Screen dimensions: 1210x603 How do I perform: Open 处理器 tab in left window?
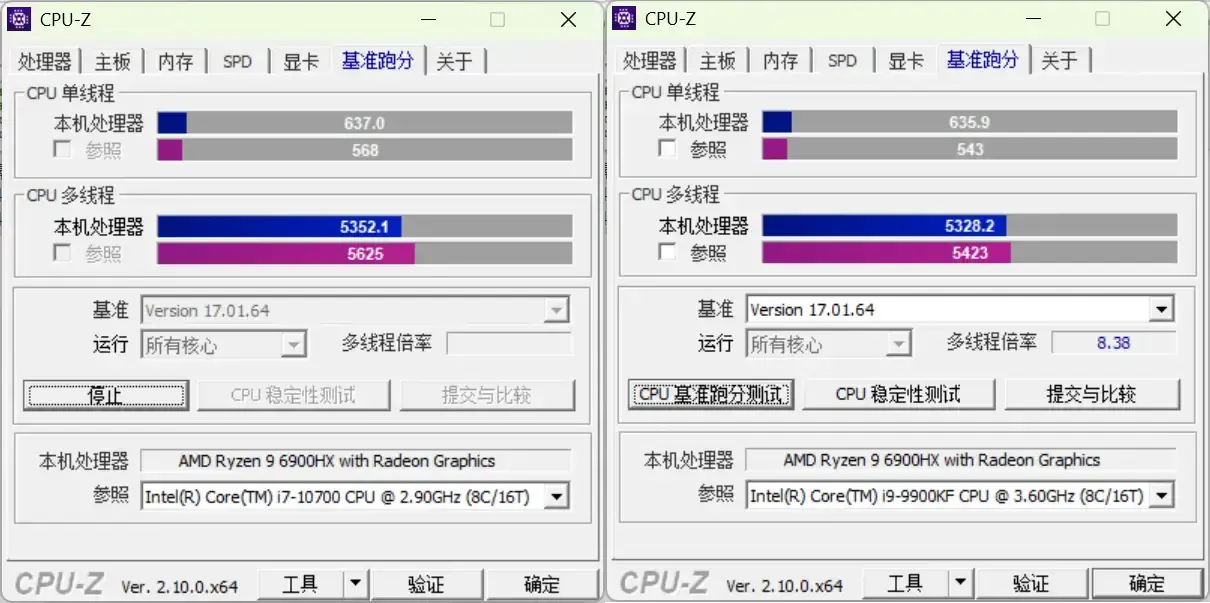tap(44, 62)
